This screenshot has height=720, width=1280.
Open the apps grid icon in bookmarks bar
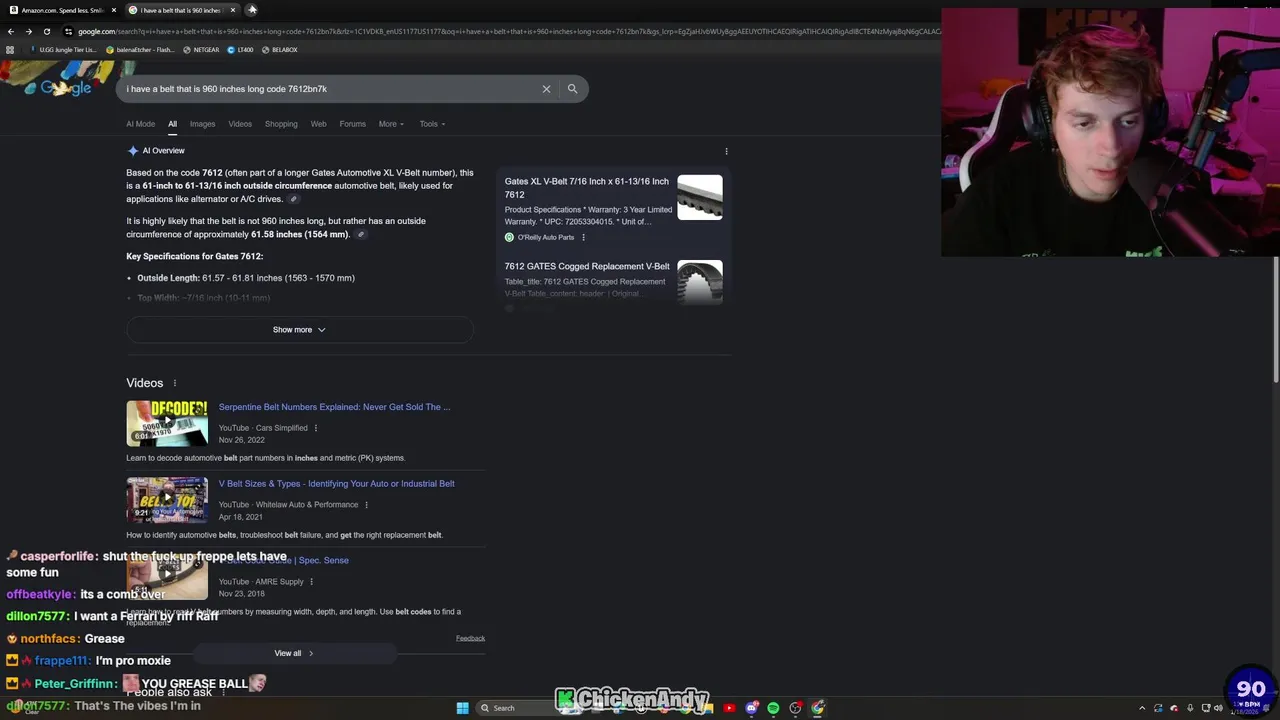[10, 49]
